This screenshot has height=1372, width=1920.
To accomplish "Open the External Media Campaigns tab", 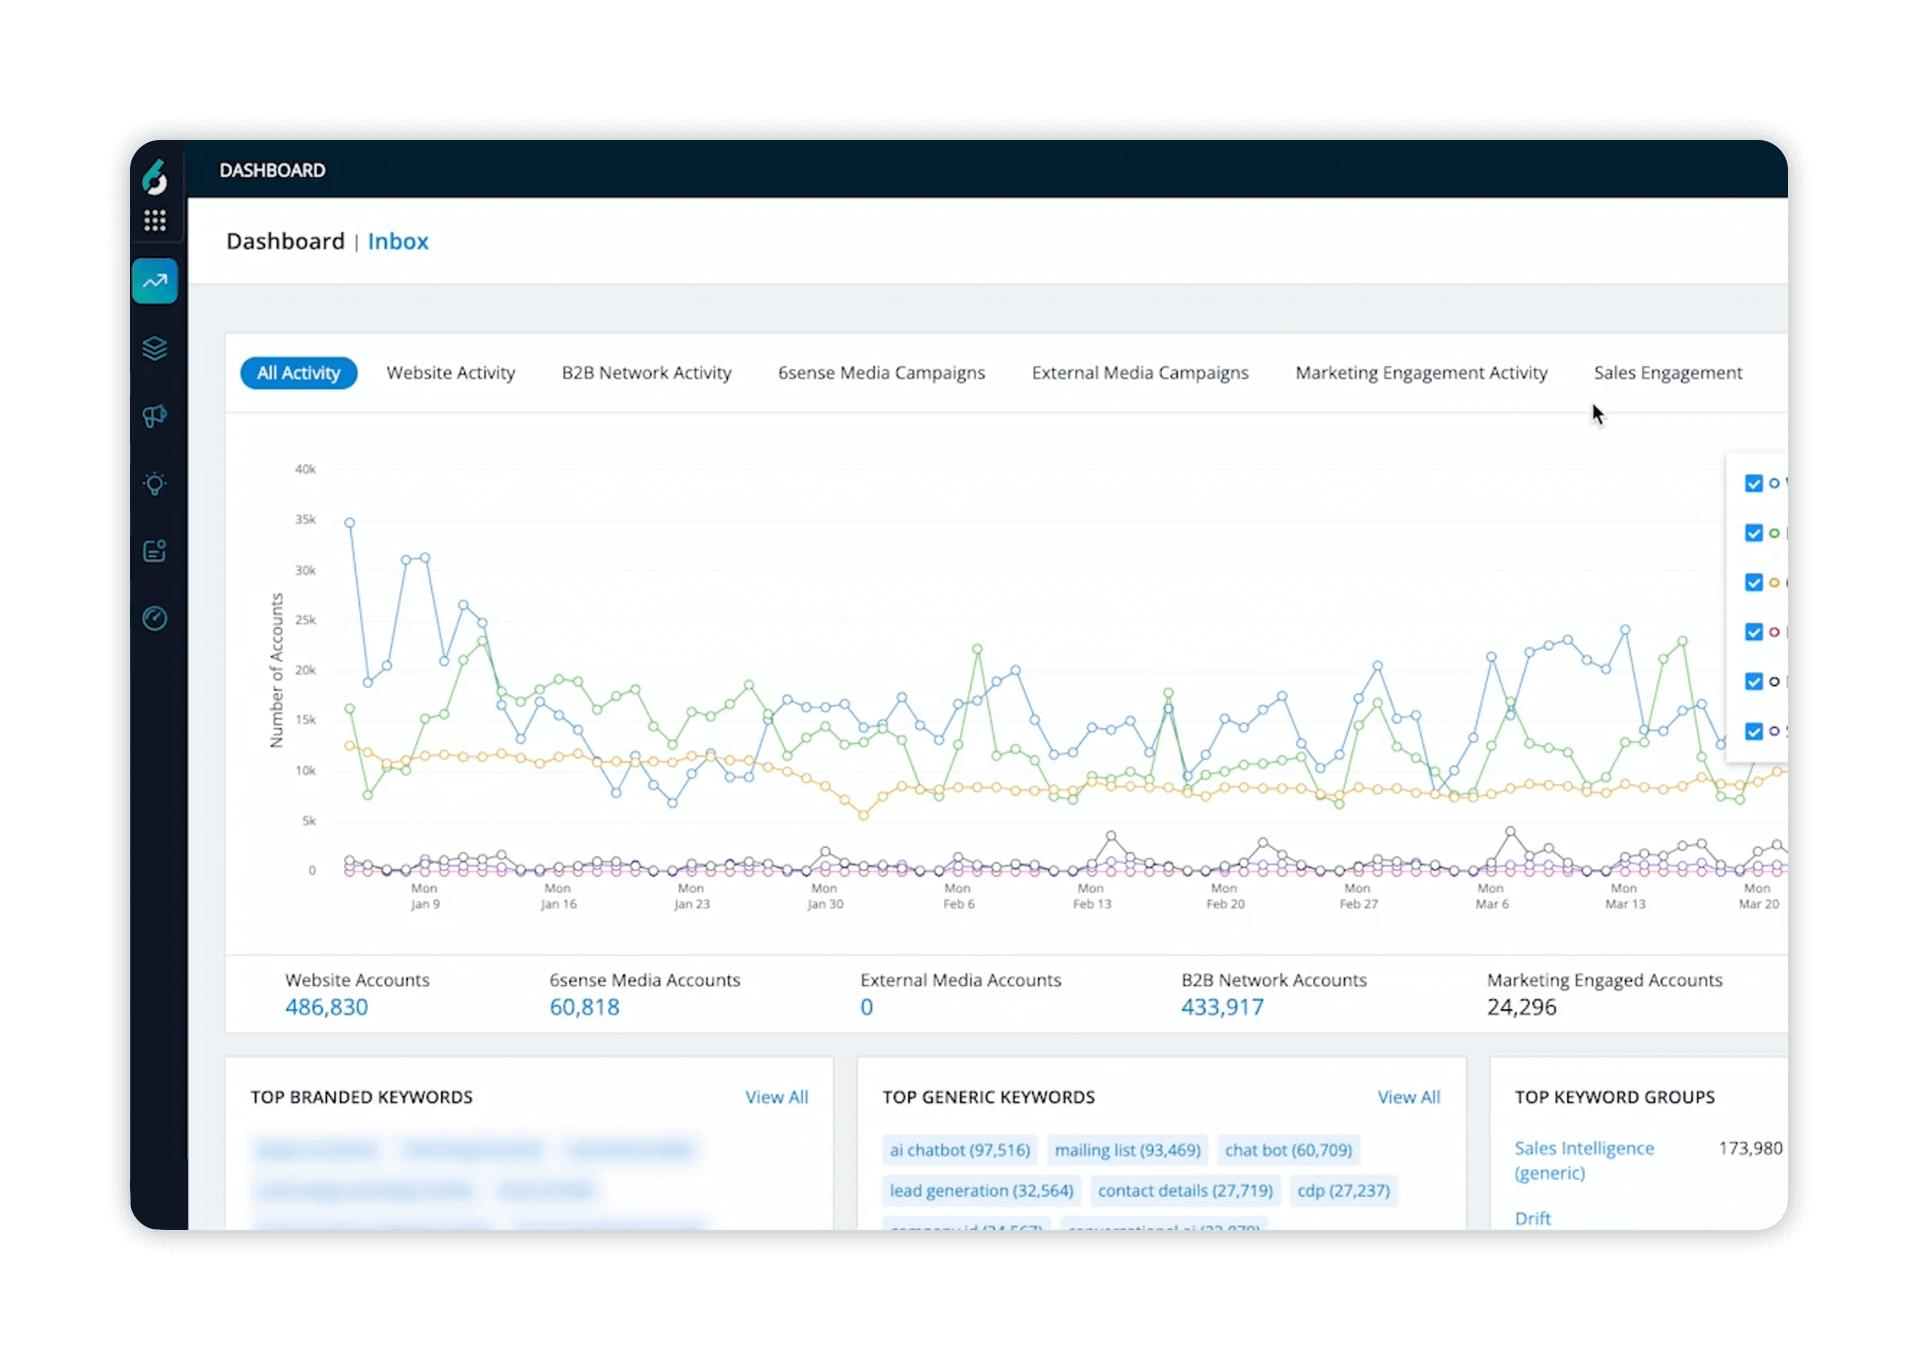I will coord(1139,372).
